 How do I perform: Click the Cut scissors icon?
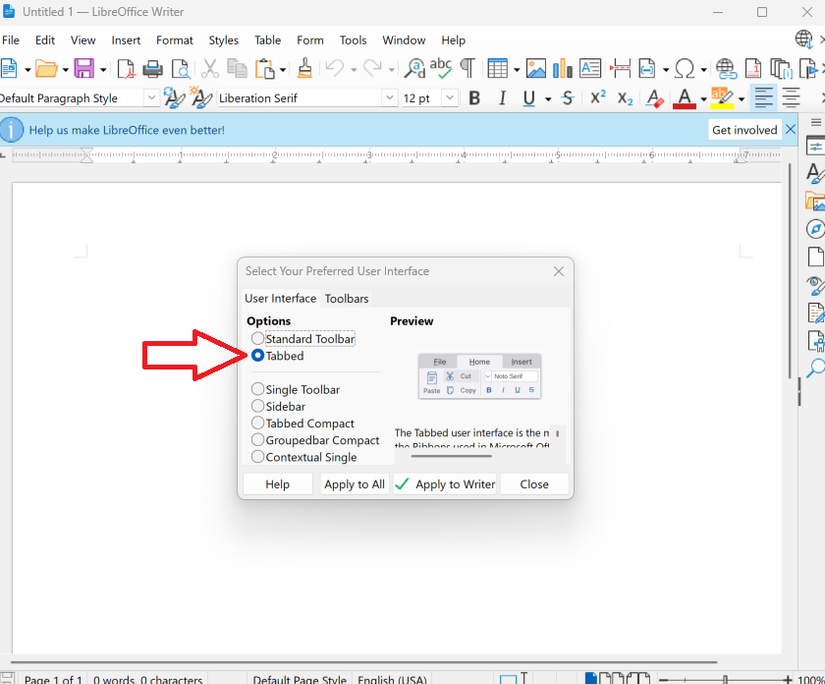209,68
